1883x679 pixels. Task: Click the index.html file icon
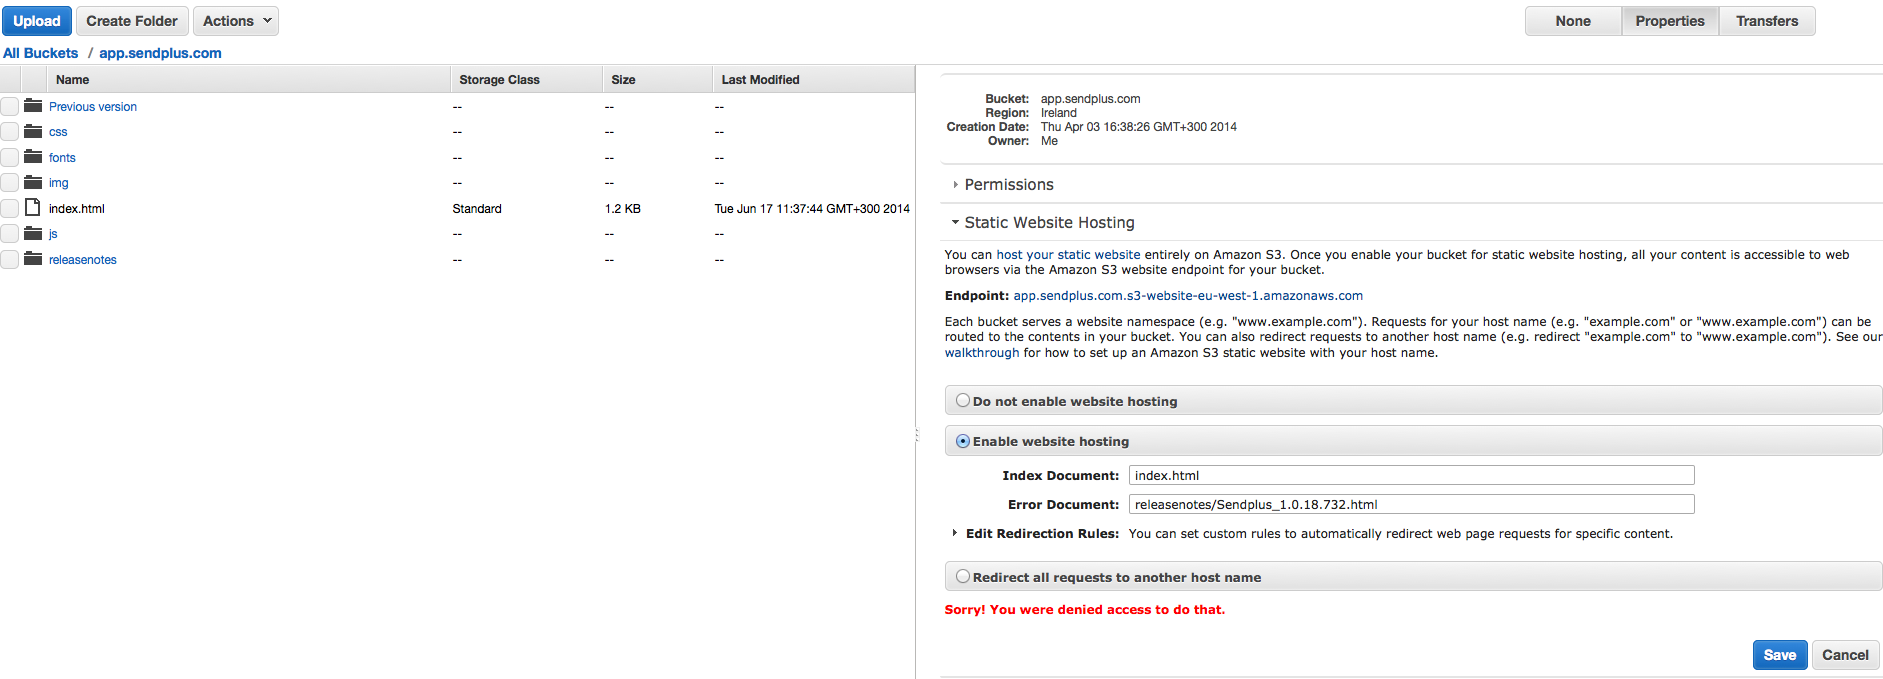point(33,208)
